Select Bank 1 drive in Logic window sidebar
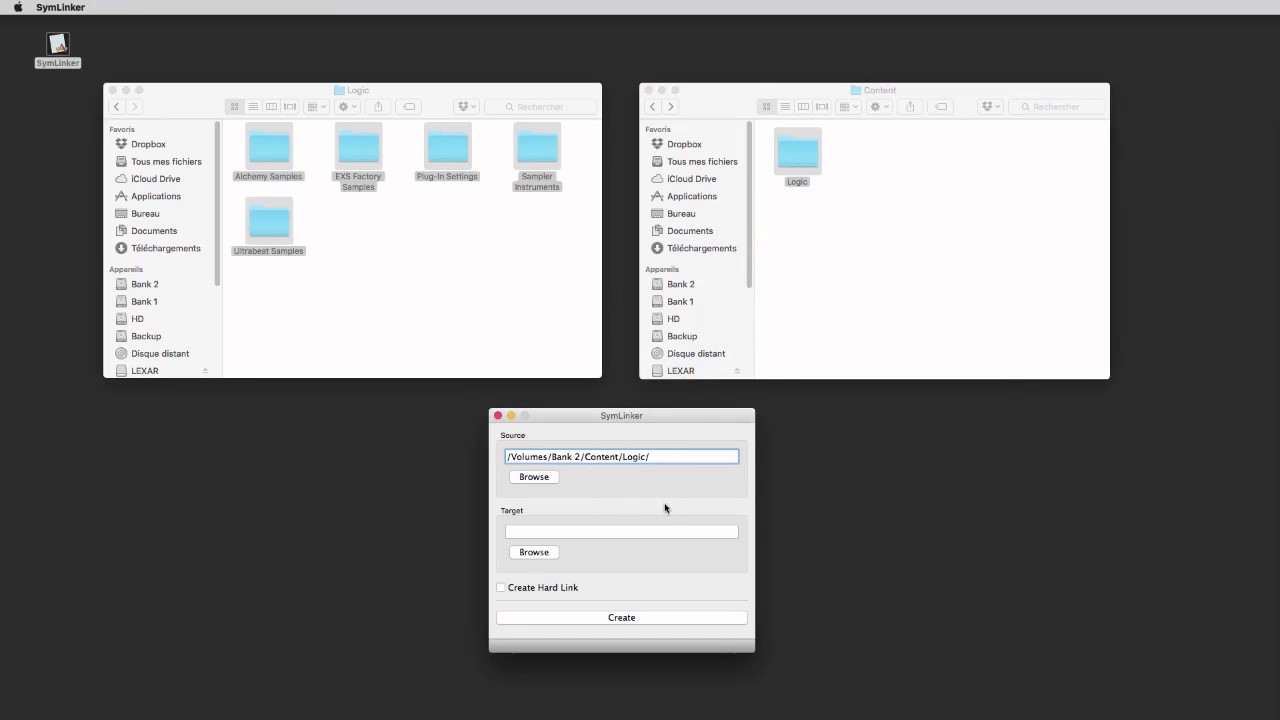Screen dimensions: 1280x720 point(144,301)
